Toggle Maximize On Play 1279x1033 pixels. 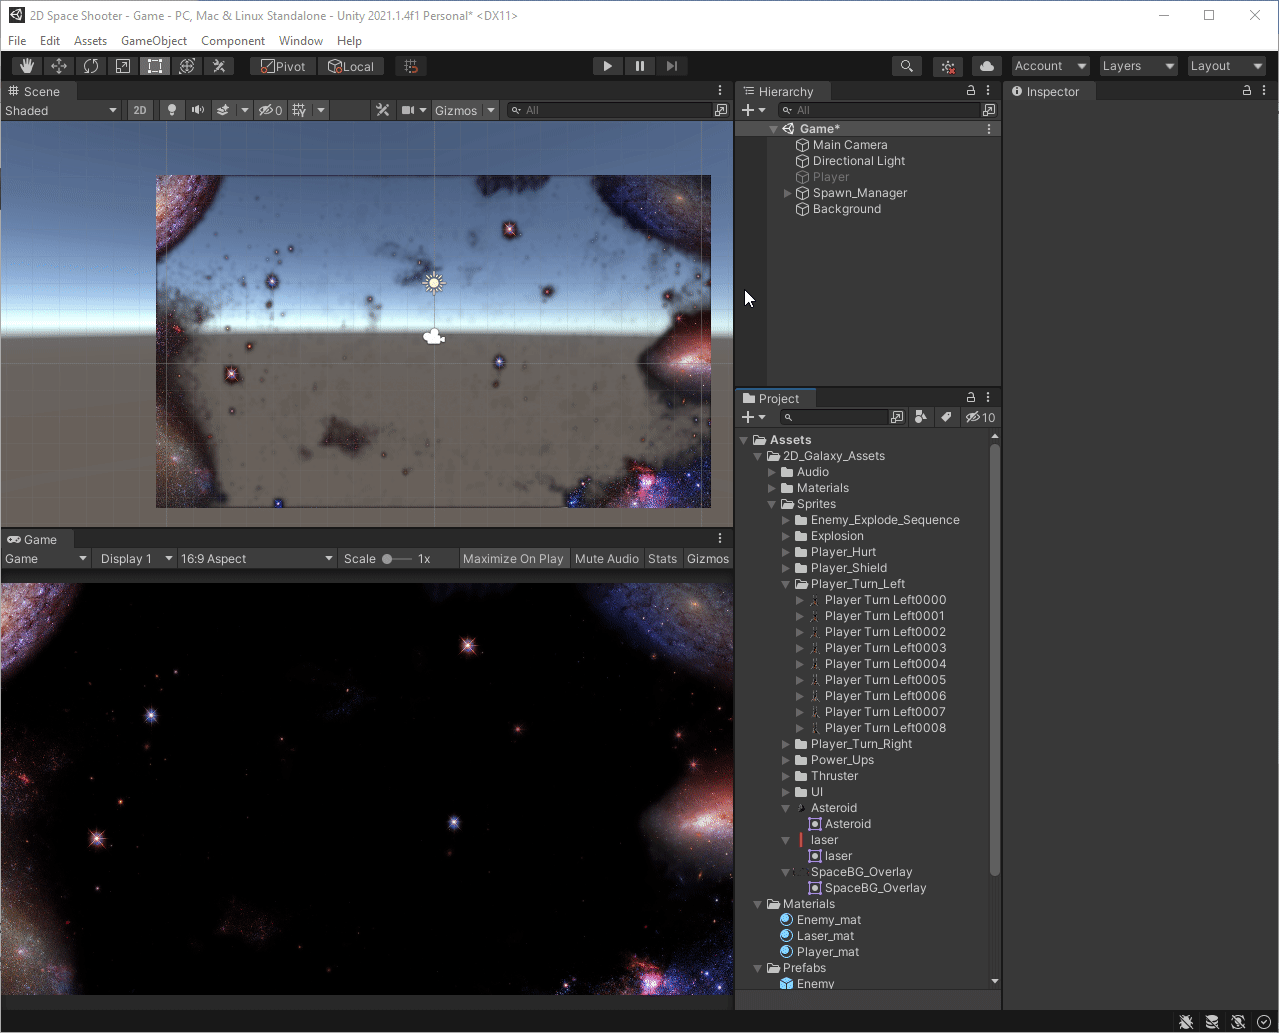513,559
